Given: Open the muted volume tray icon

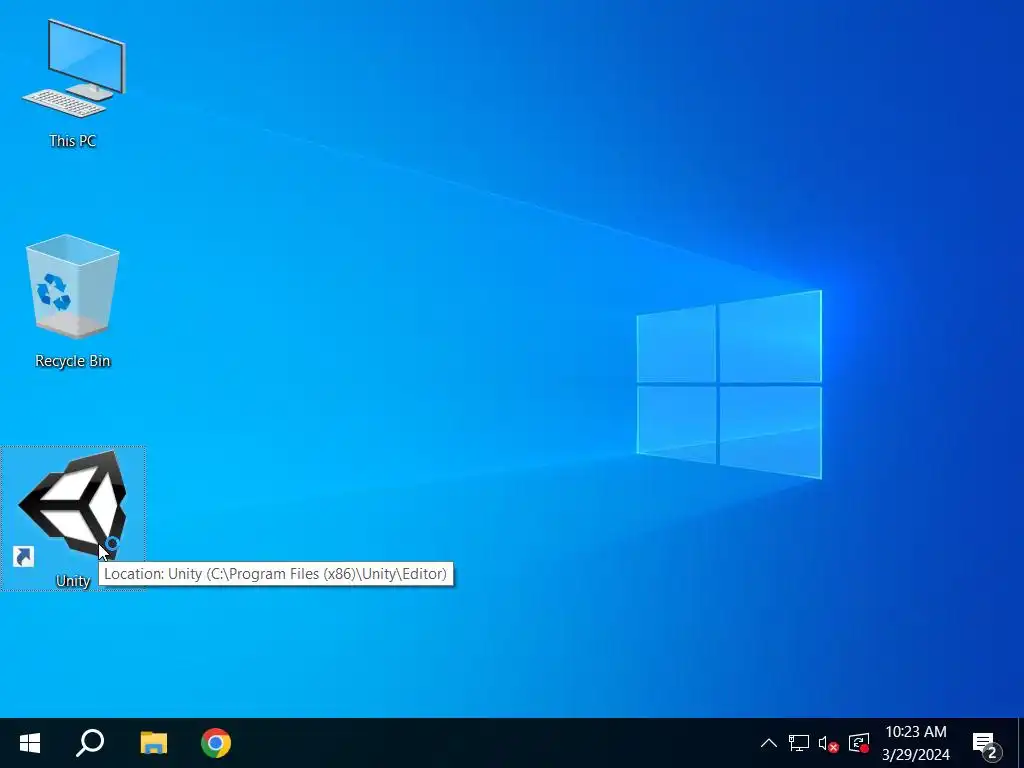Looking at the screenshot, I should tap(828, 744).
